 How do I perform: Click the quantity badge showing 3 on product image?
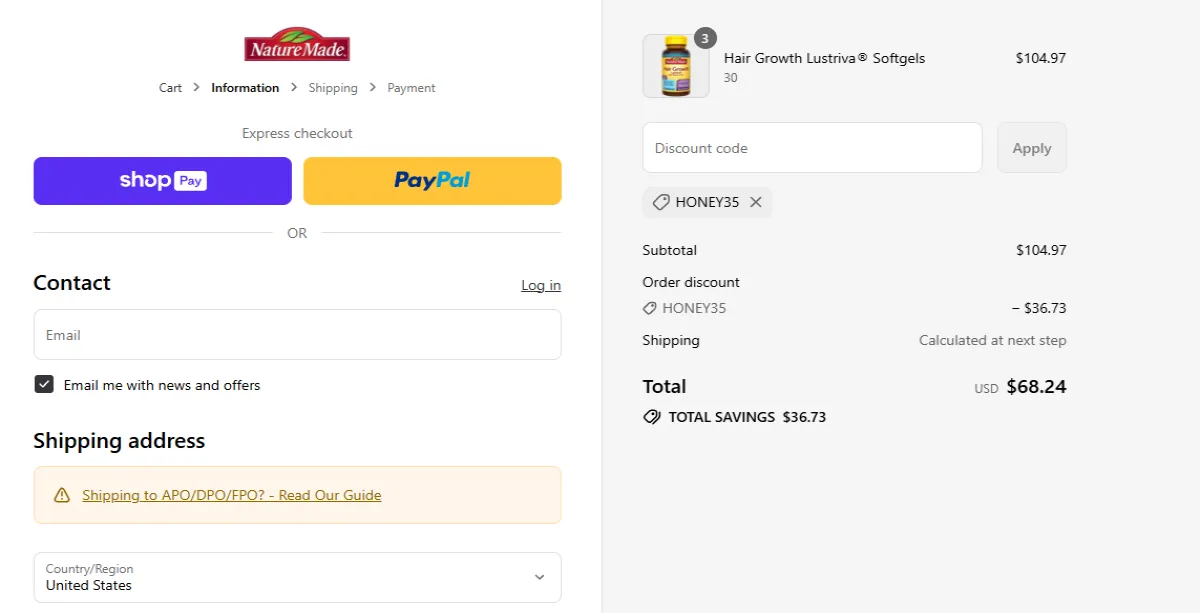[703, 37]
